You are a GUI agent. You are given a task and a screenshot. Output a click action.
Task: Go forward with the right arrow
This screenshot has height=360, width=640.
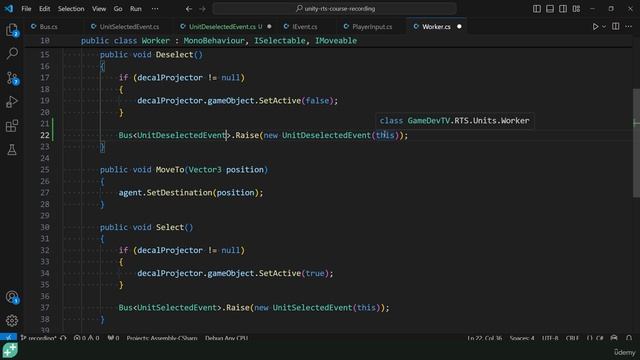[202, 9]
